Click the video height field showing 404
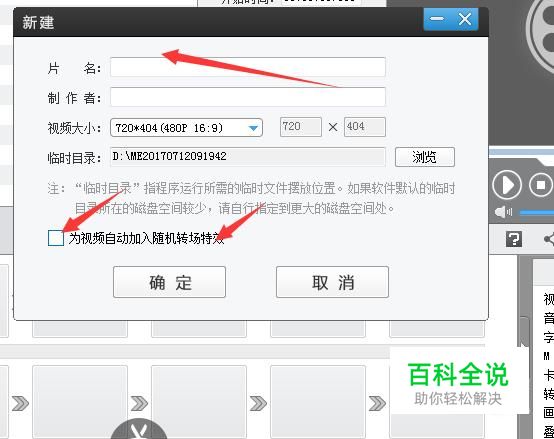Screen dimensions: 554x439 [365, 127]
